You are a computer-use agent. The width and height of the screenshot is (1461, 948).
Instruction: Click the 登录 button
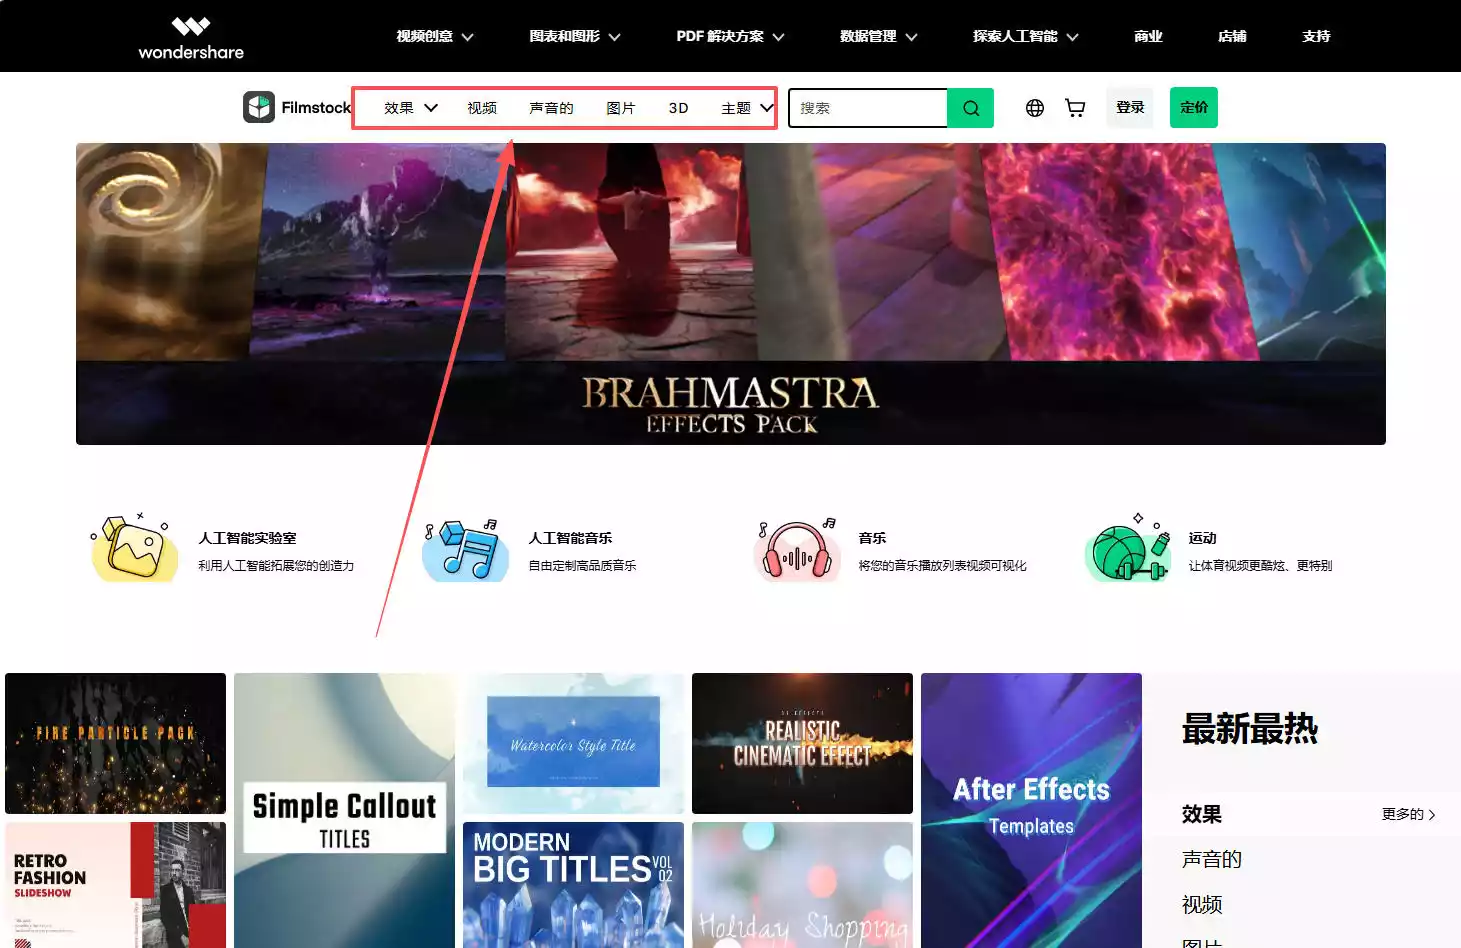1130,108
